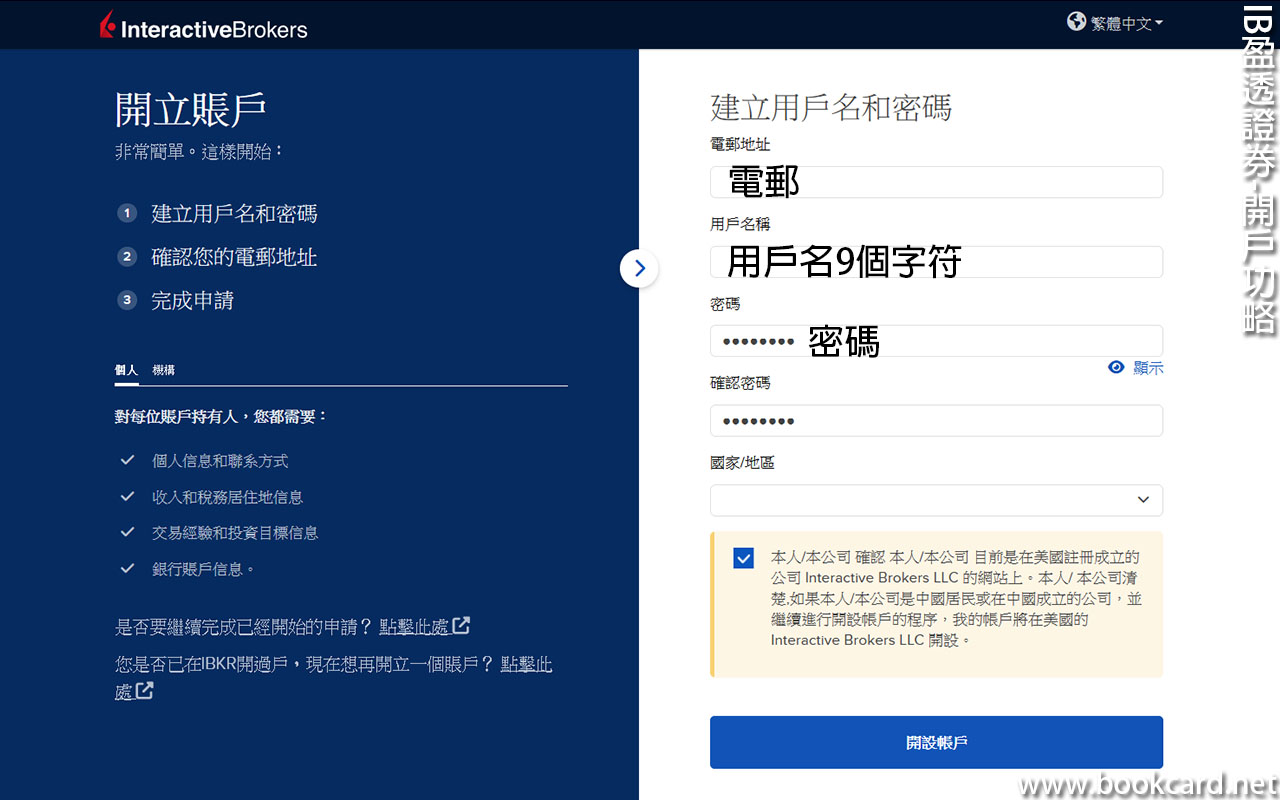Click the 密碼 password field
1280x800 pixels.
click(x=935, y=341)
